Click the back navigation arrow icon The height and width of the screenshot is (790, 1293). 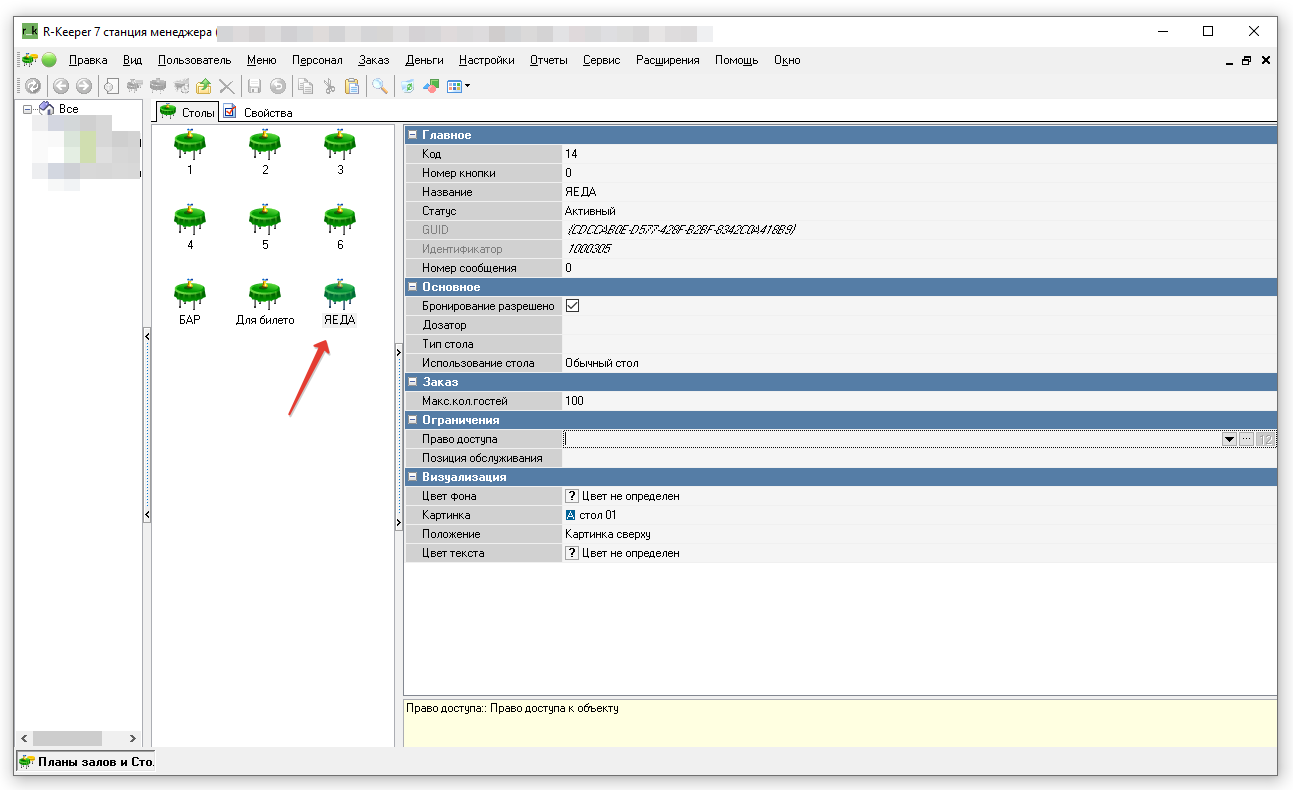tap(61, 87)
